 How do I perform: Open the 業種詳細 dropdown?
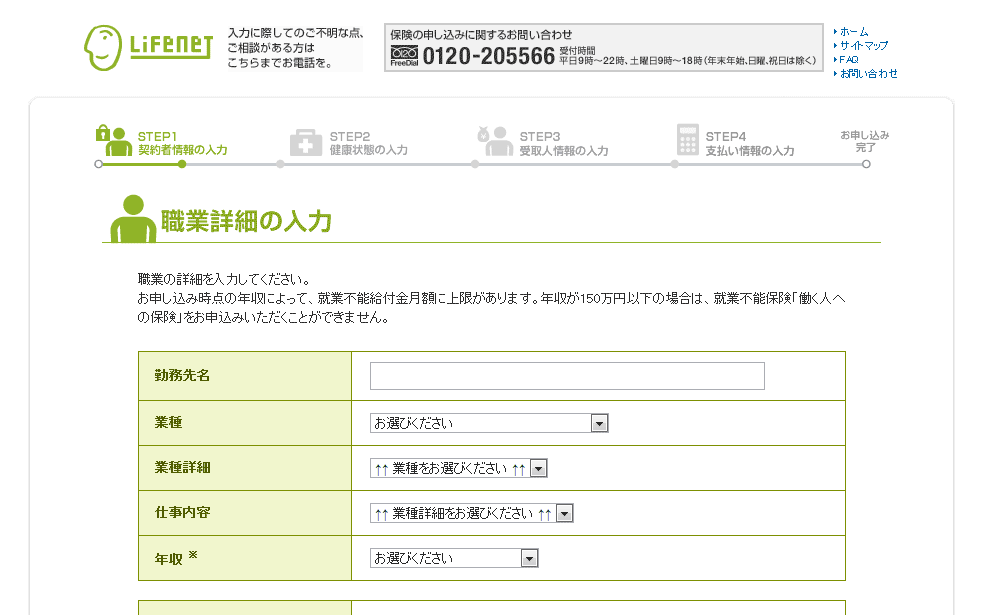pos(459,468)
